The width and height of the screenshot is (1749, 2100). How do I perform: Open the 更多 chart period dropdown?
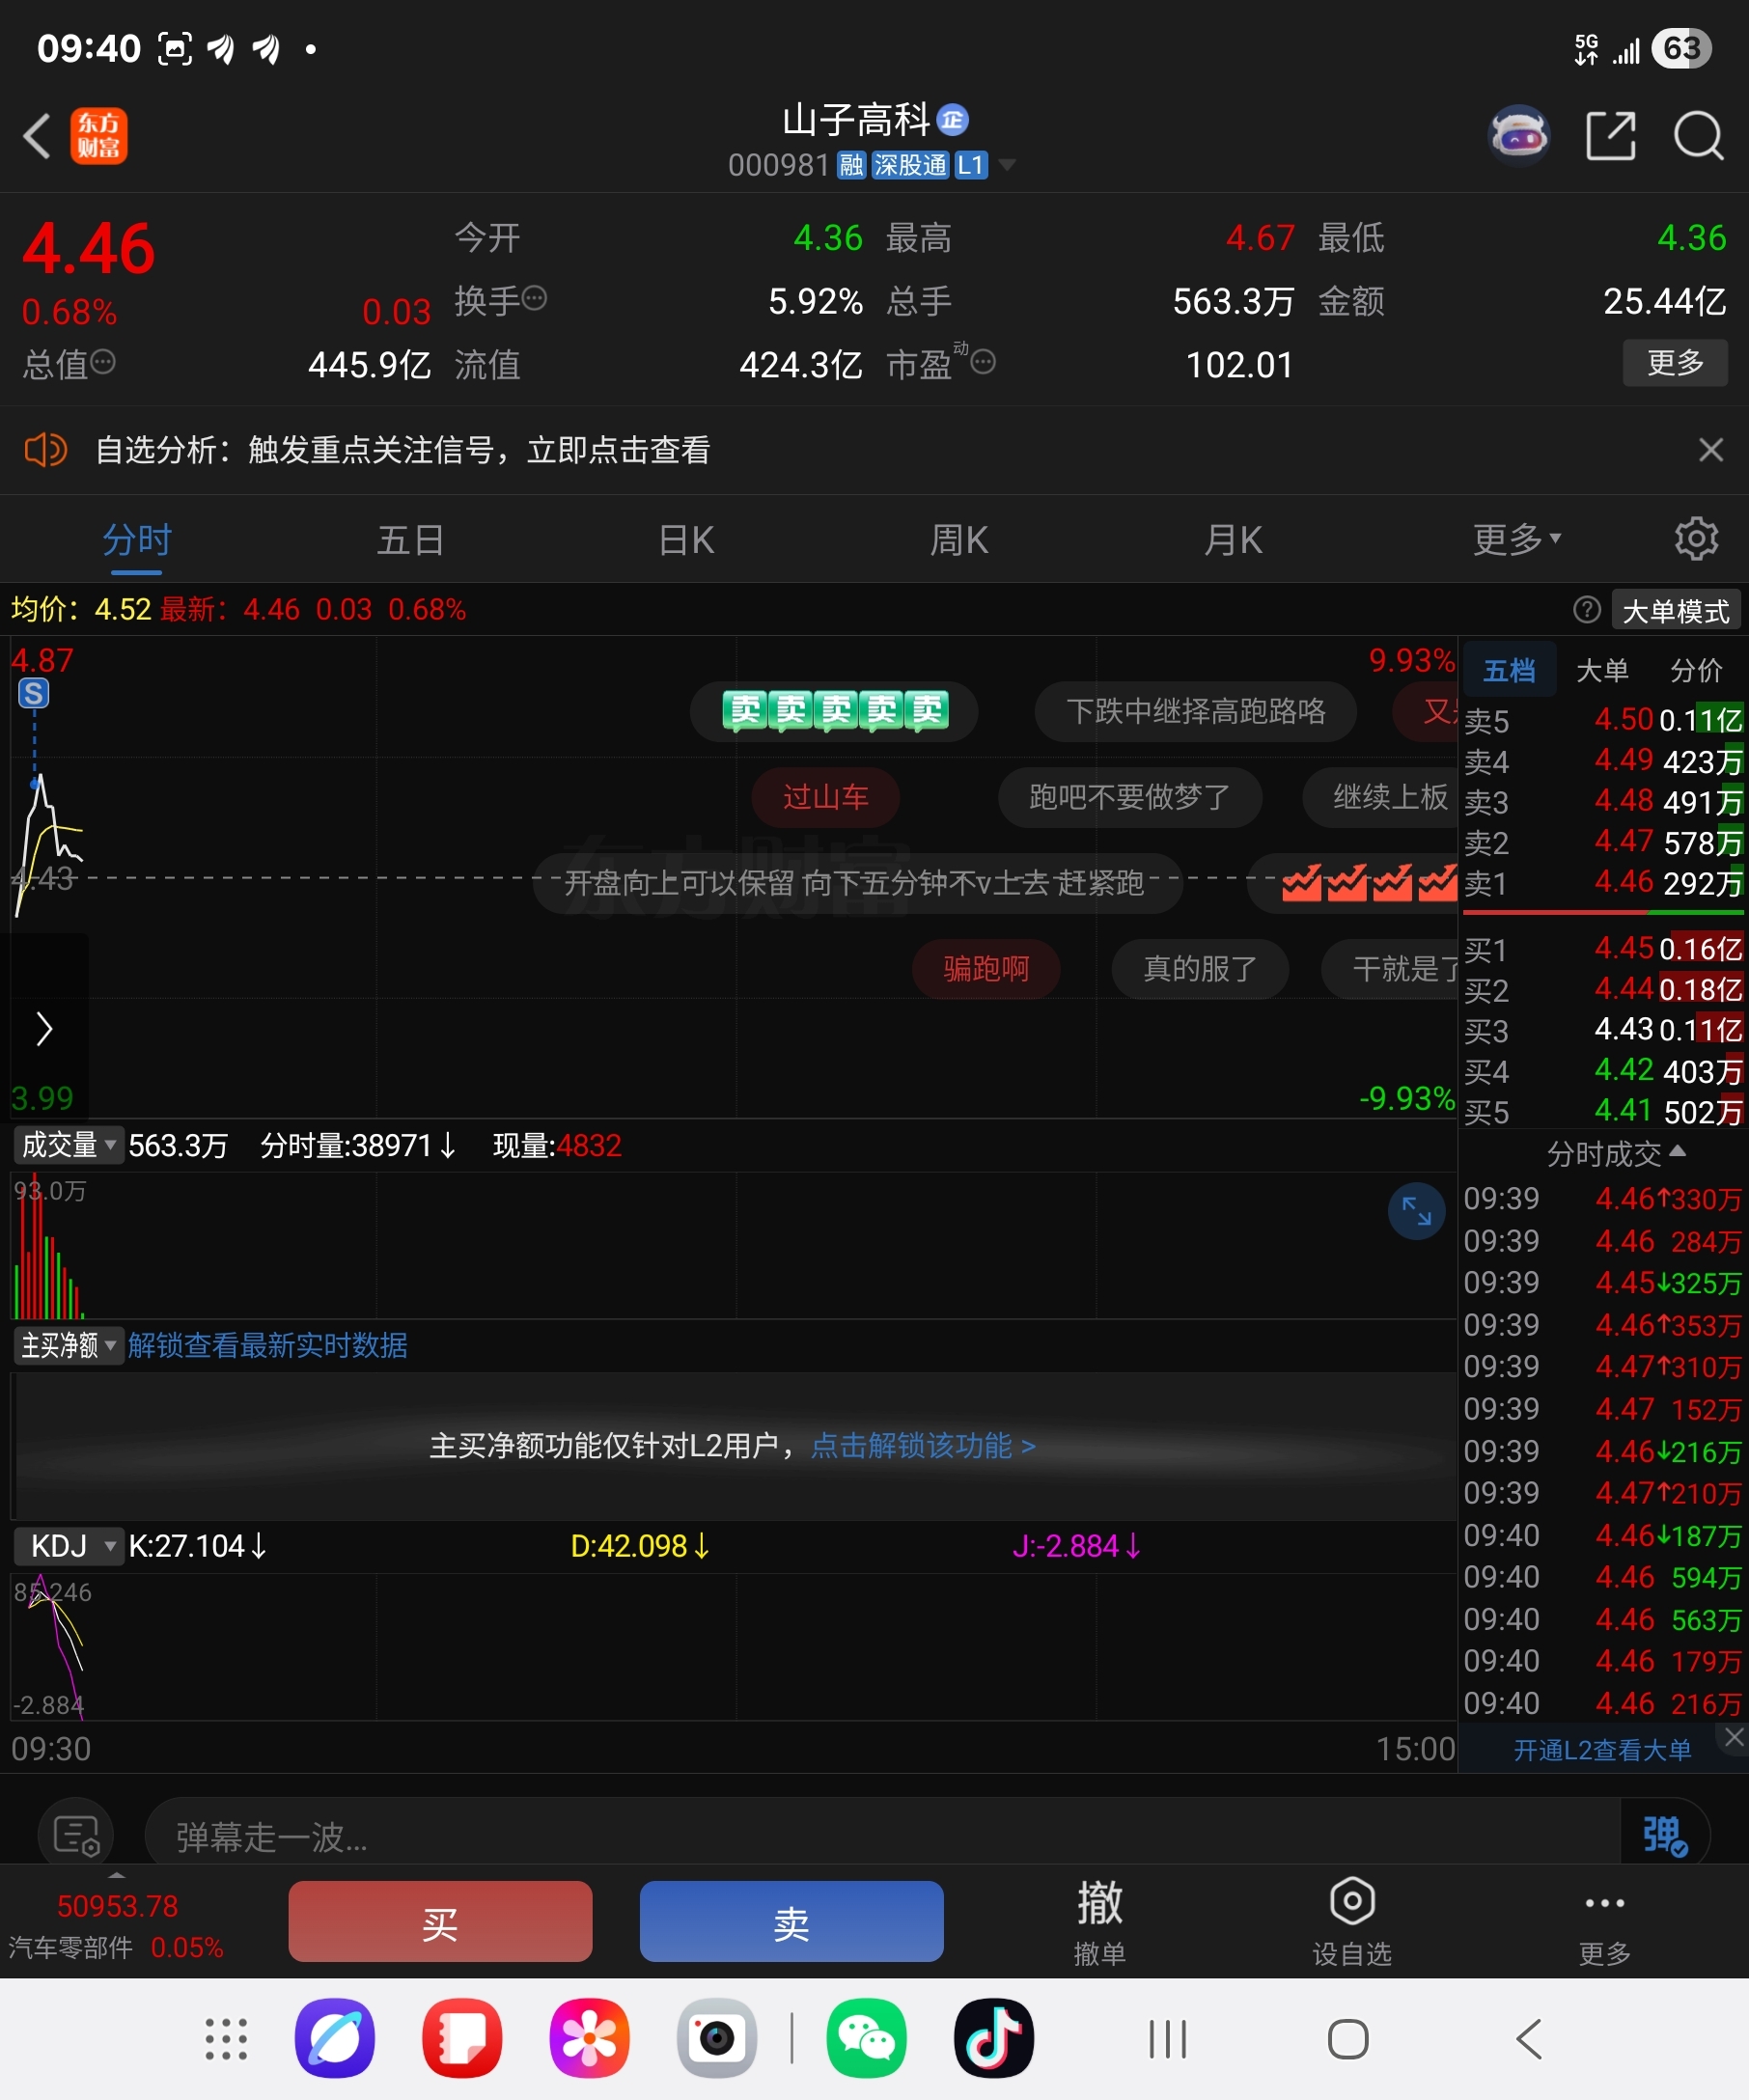[x=1516, y=540]
